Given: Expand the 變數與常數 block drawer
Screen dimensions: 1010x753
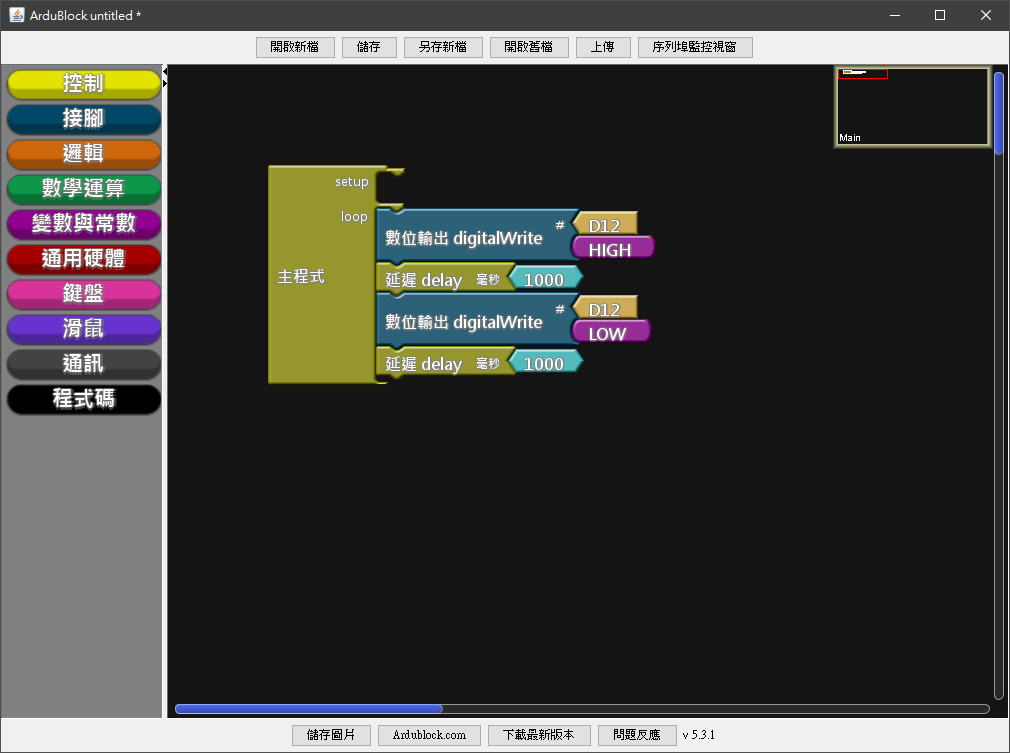Looking at the screenshot, I should point(83,224).
